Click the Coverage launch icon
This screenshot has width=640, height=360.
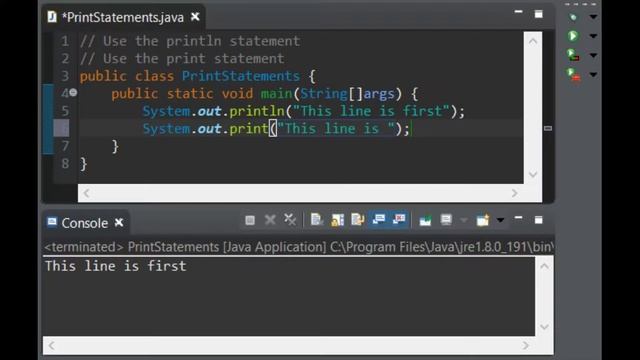(x=573, y=55)
